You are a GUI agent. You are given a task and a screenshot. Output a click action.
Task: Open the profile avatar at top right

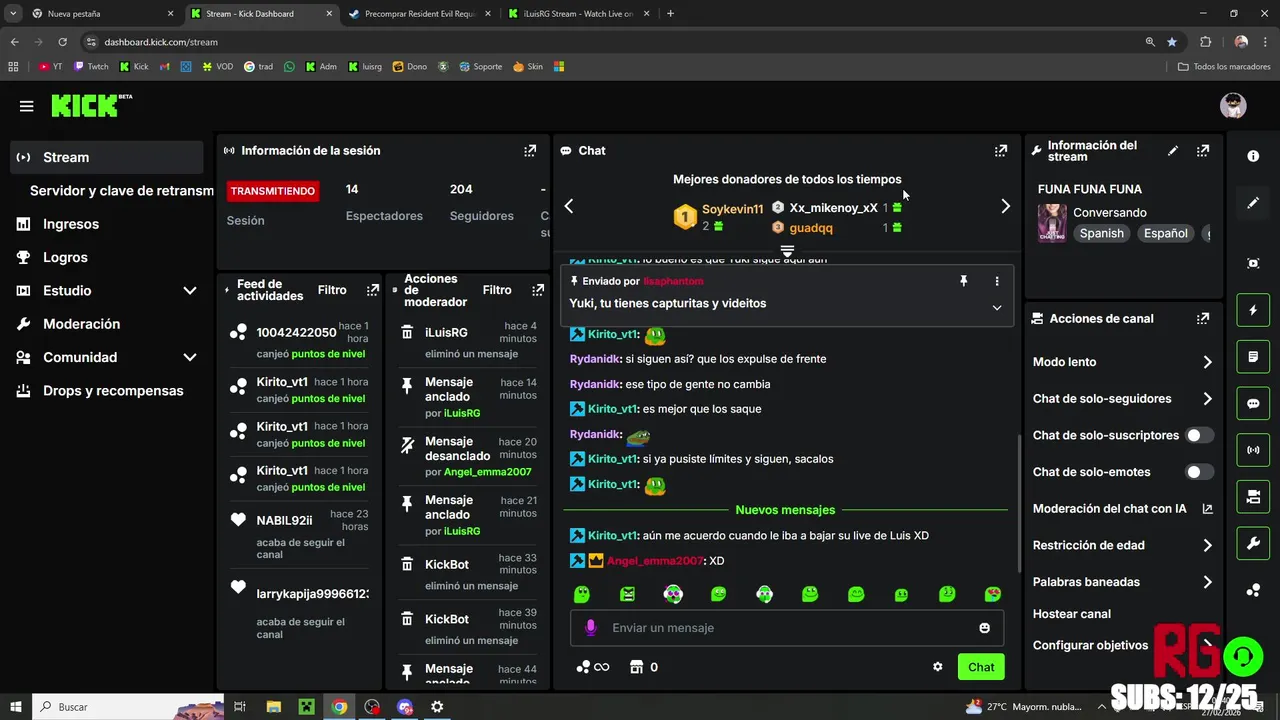pyautogui.click(x=1233, y=106)
